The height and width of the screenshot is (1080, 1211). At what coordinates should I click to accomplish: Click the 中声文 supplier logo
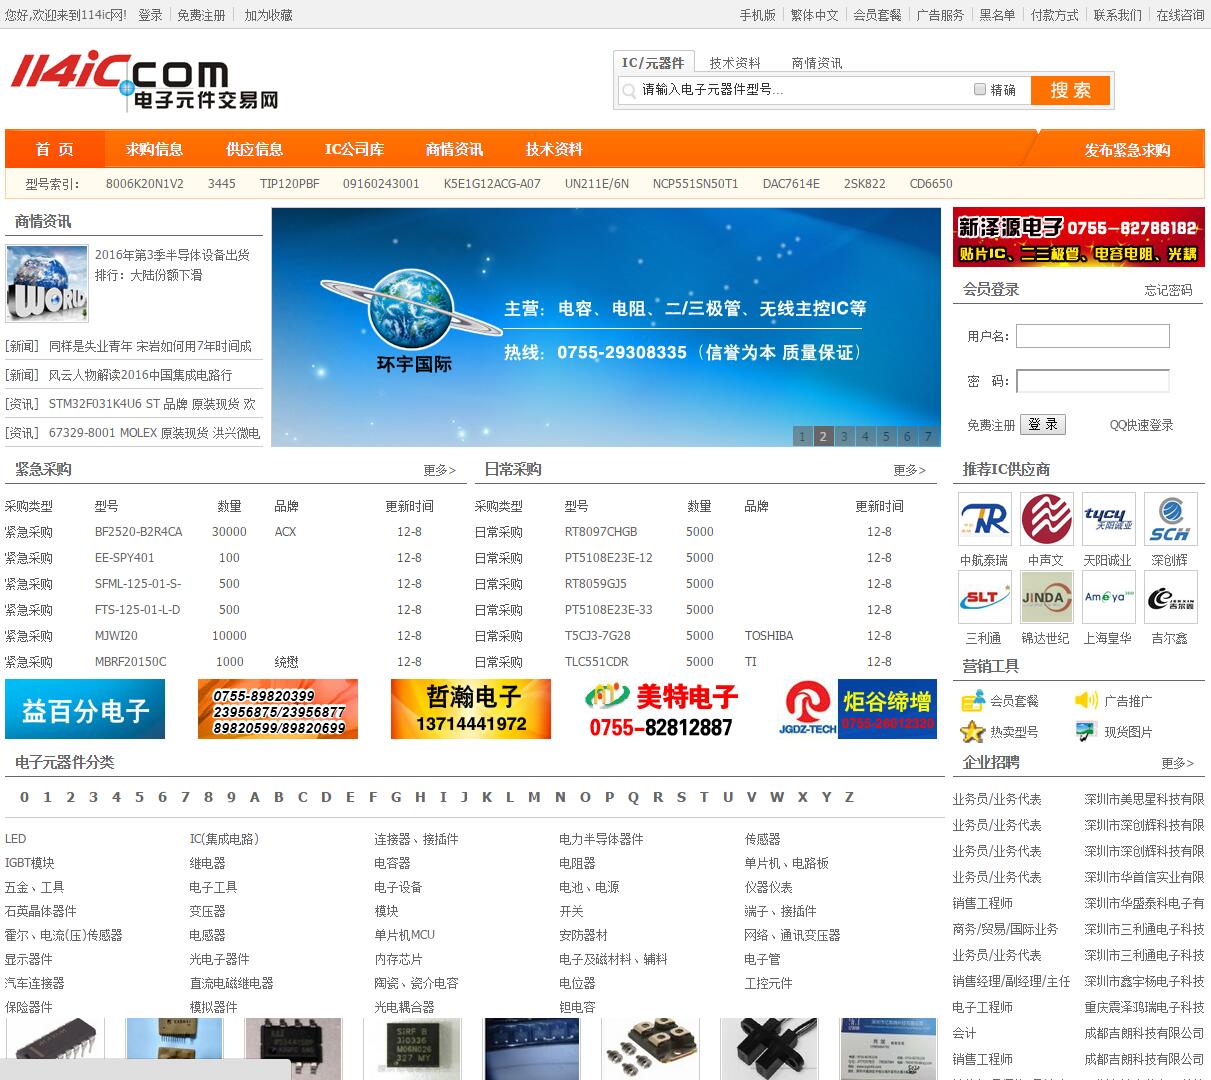tap(1047, 519)
